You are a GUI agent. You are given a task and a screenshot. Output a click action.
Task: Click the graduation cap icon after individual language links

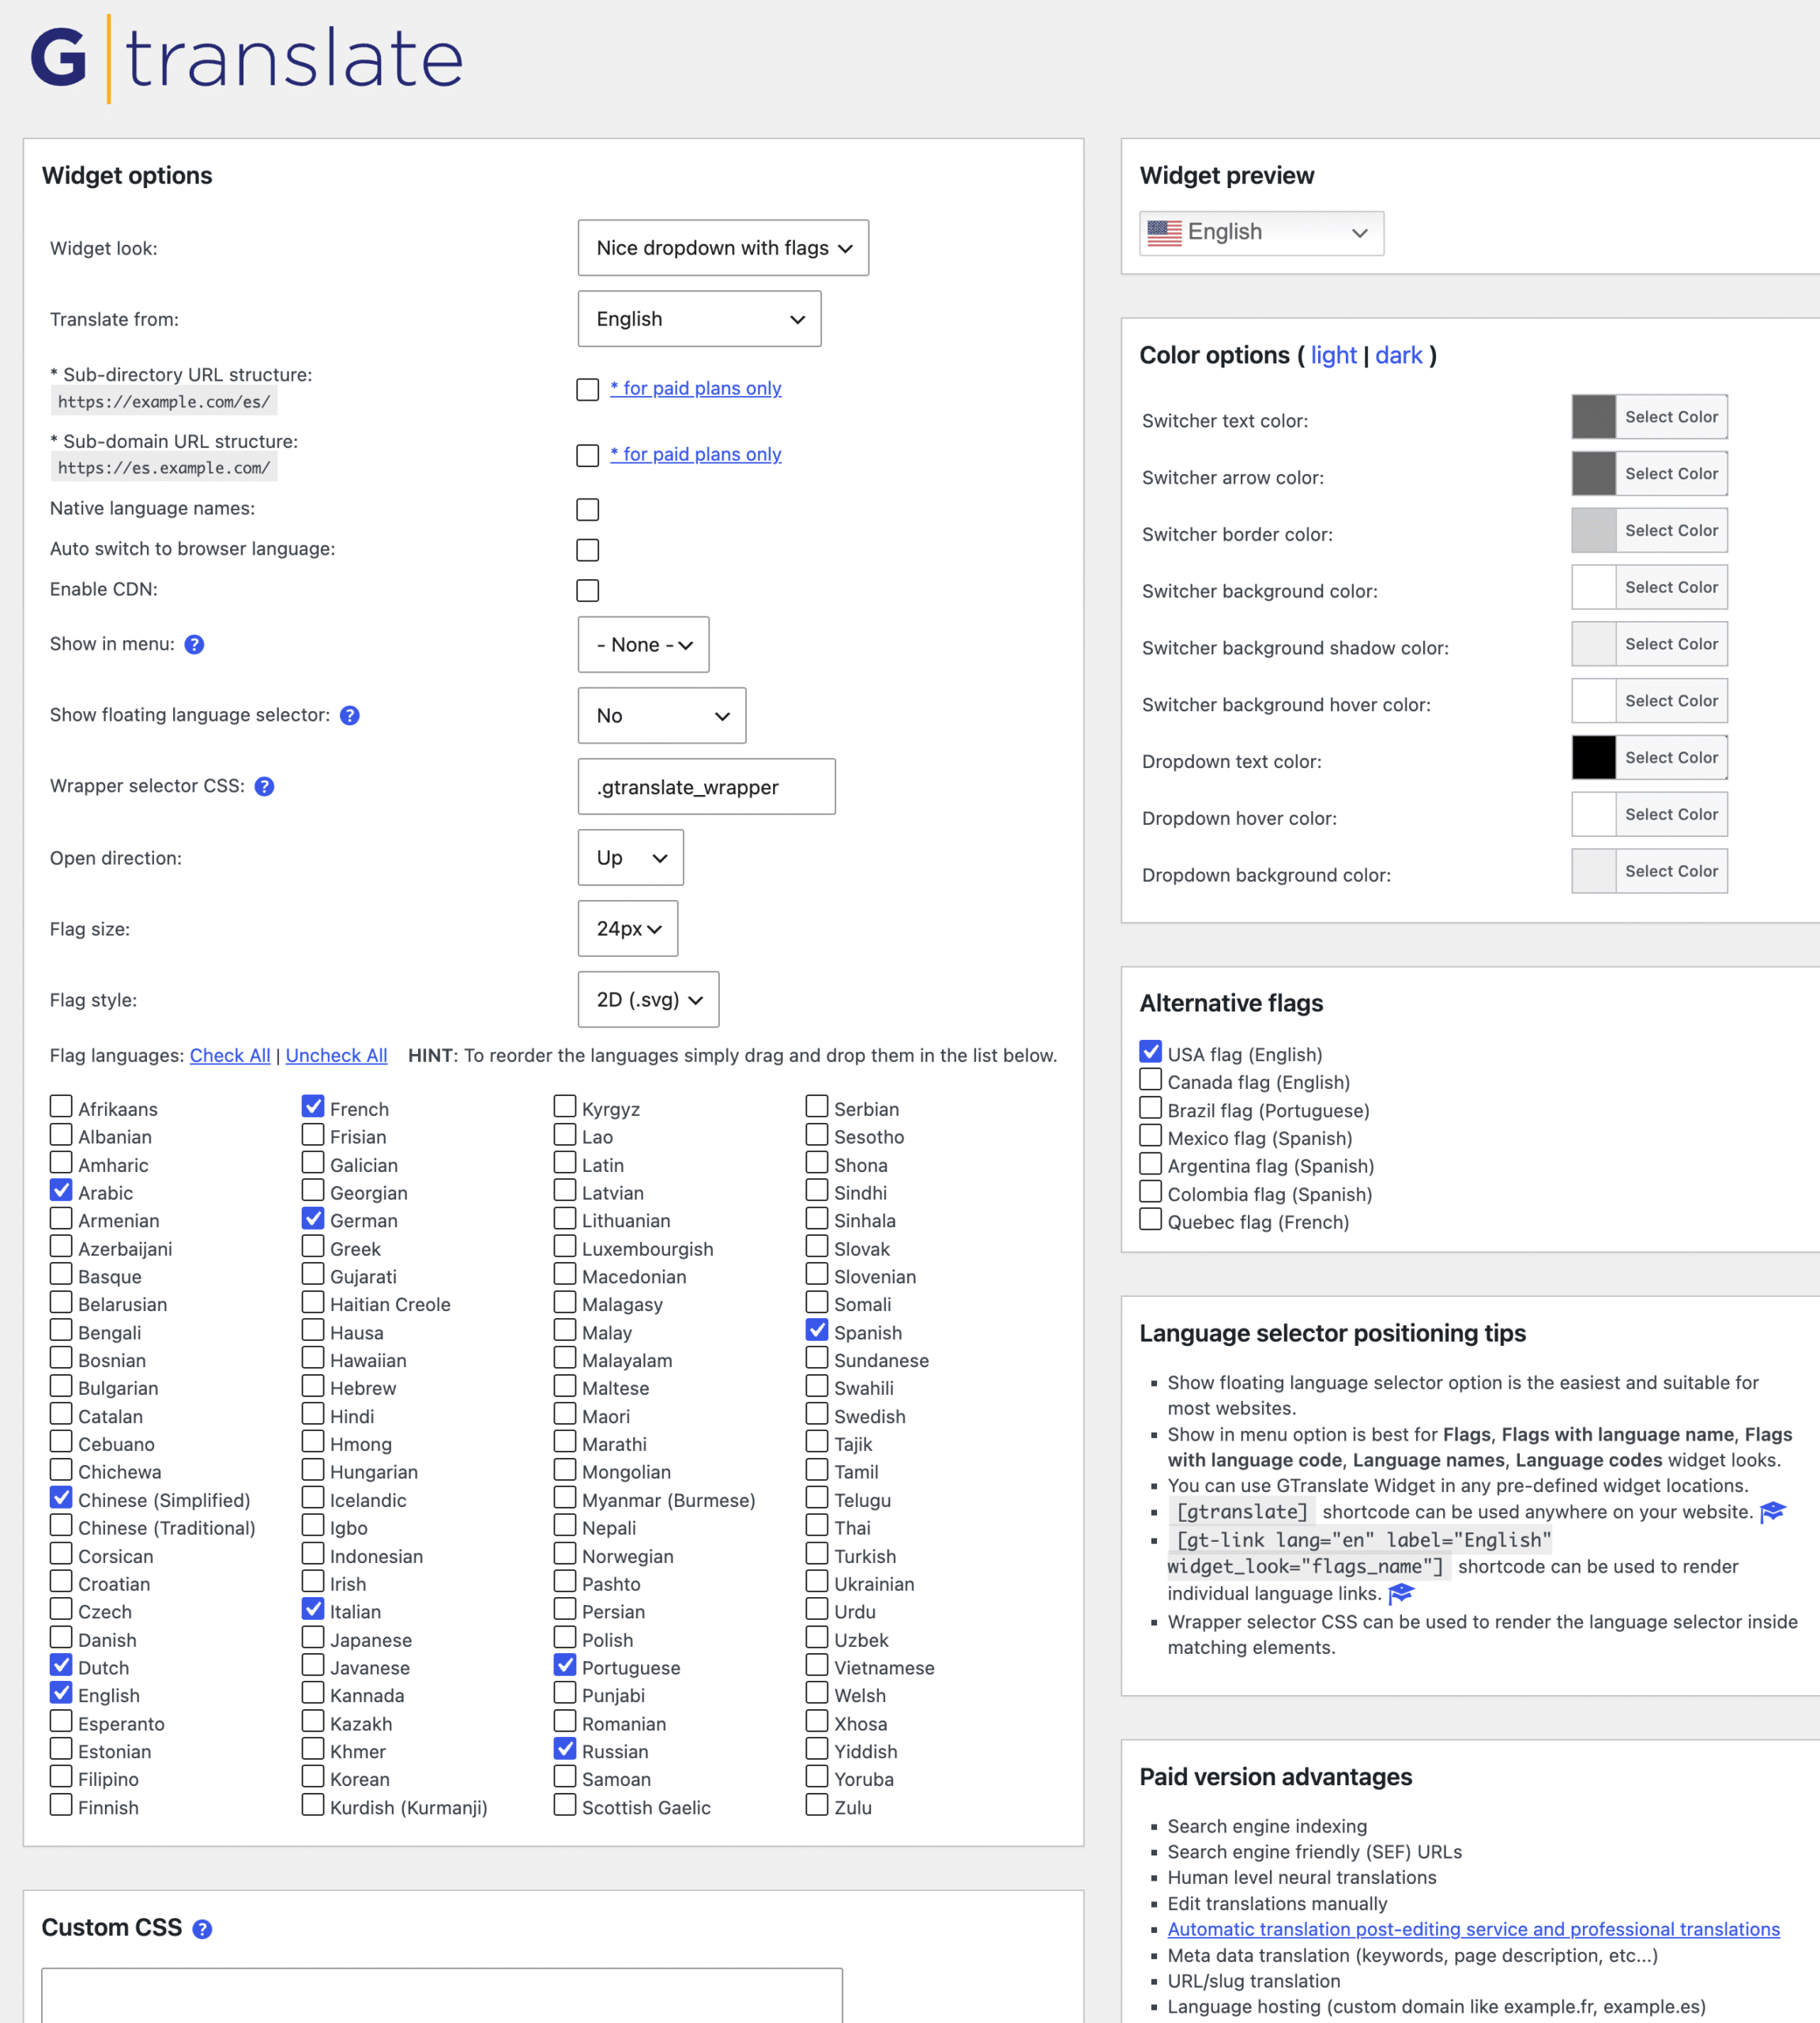(x=1401, y=1593)
